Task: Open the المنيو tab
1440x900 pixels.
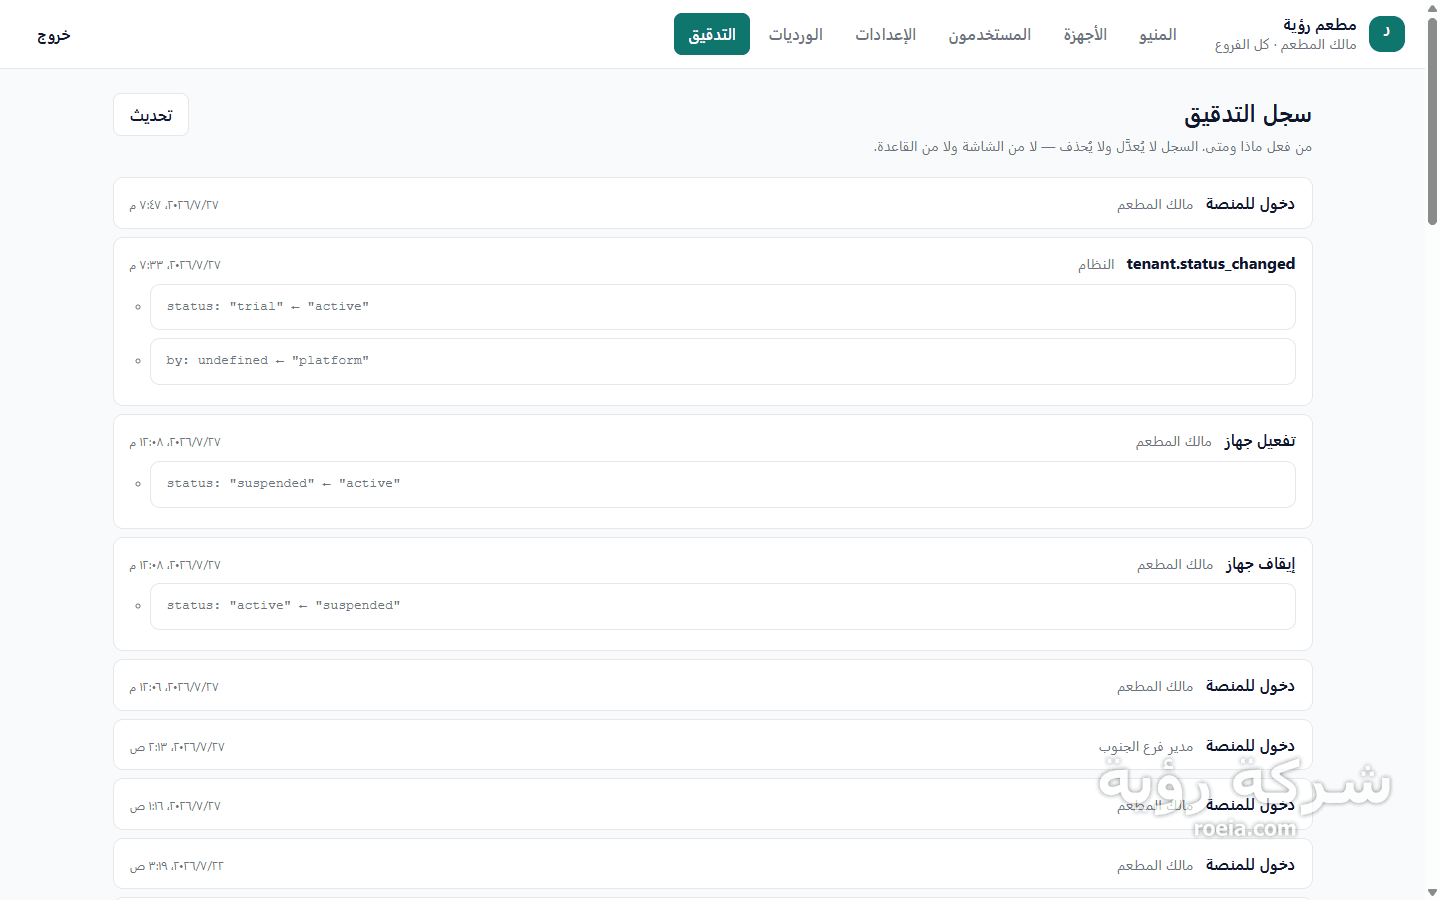Action: point(1157,34)
